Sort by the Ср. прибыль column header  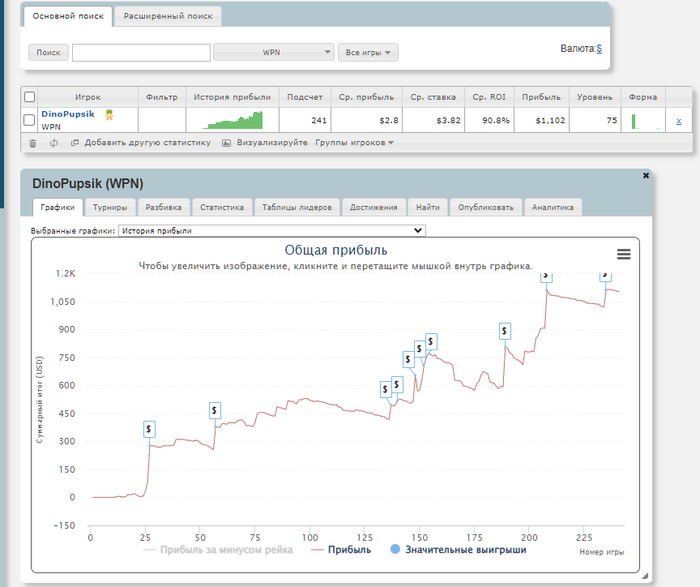[x=367, y=97]
